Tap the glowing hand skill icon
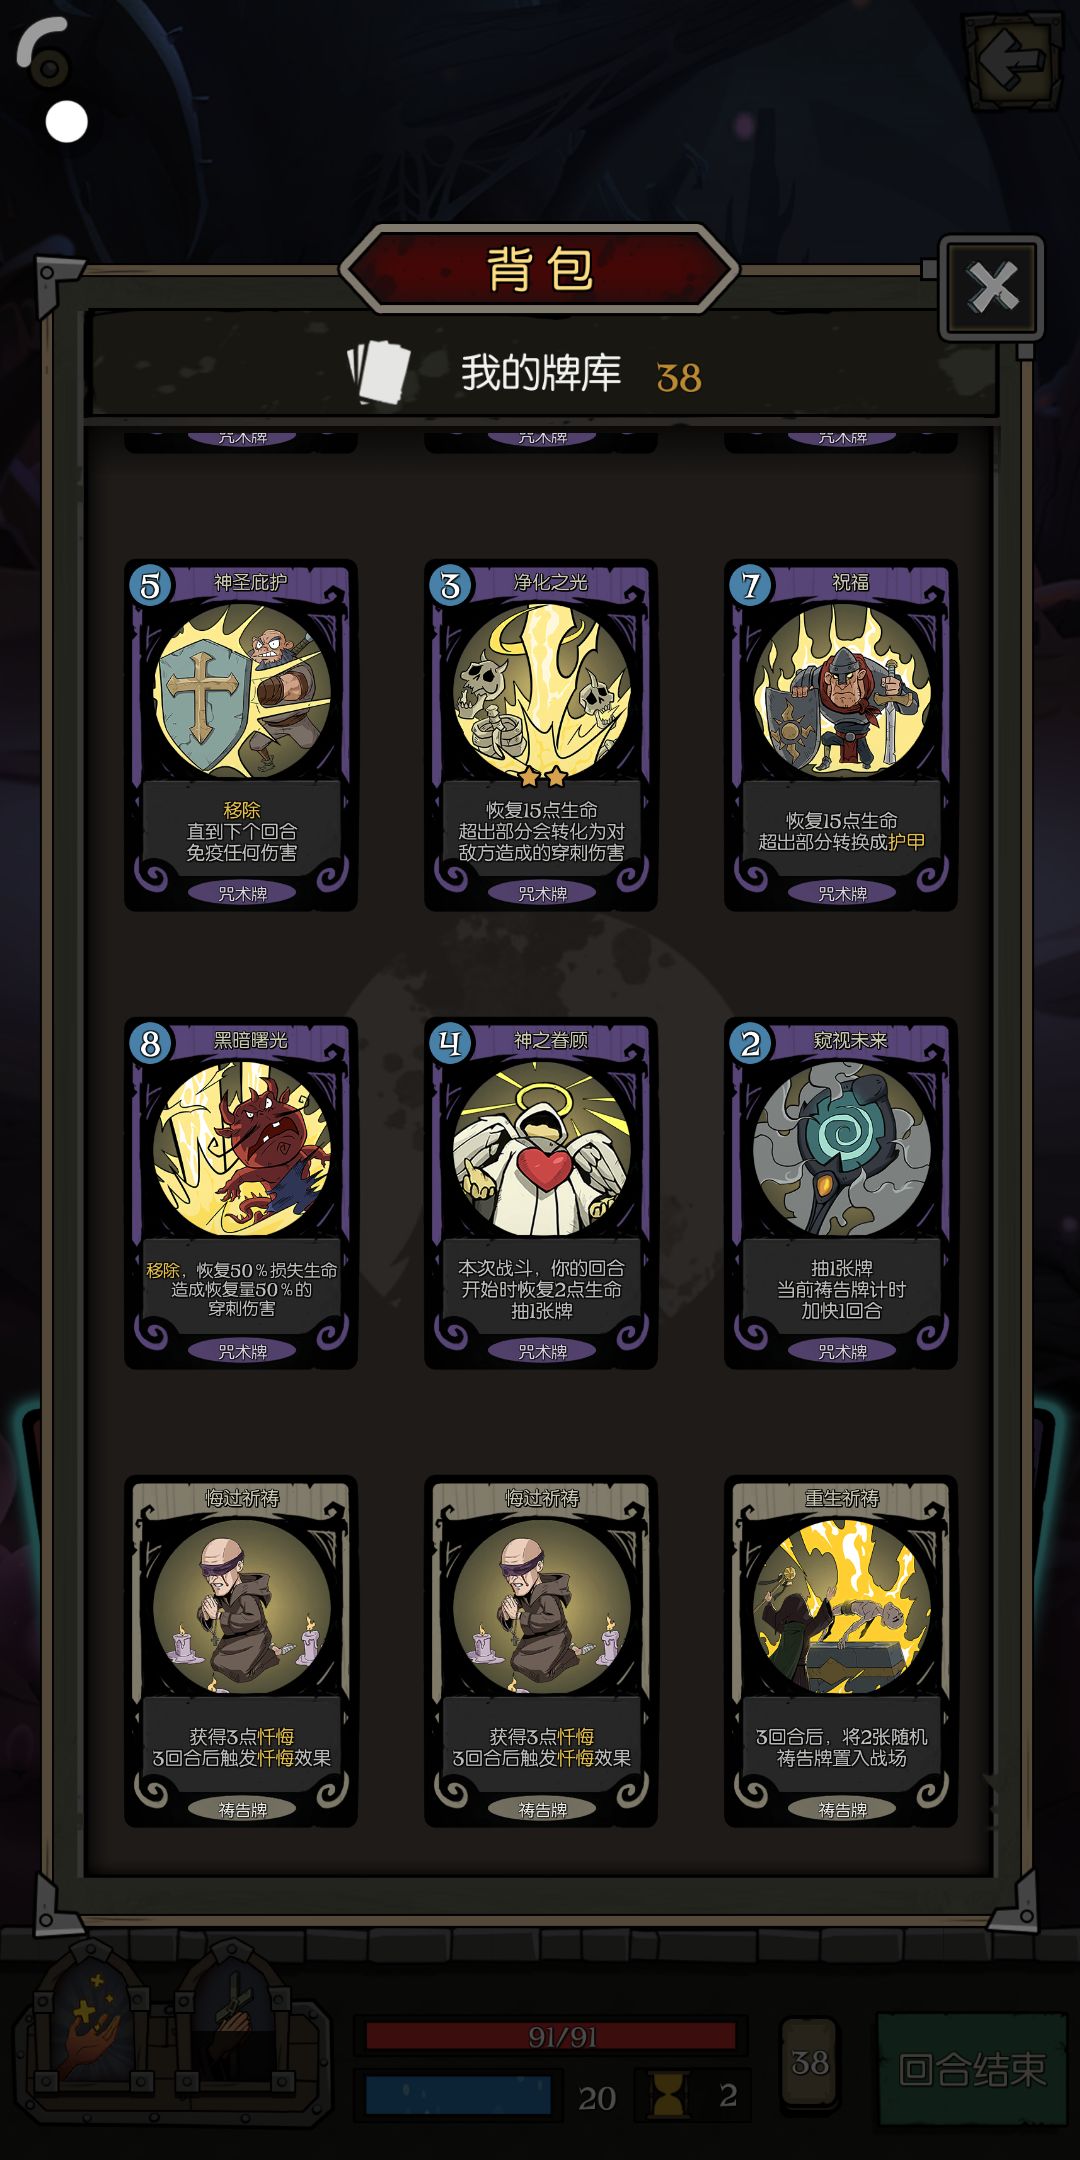The width and height of the screenshot is (1080, 2160). point(92,2022)
